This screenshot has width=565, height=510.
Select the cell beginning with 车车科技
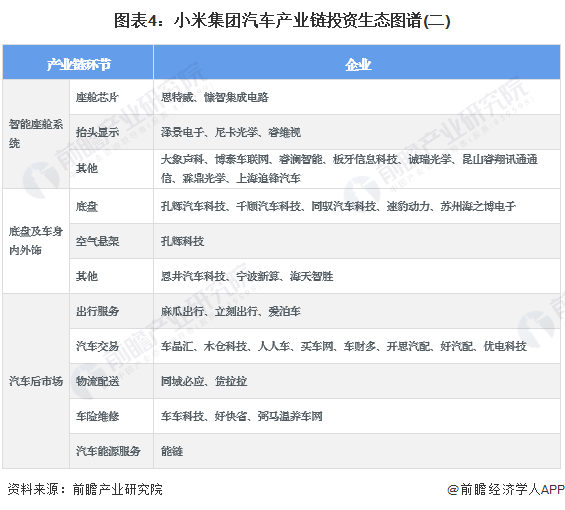(357, 416)
